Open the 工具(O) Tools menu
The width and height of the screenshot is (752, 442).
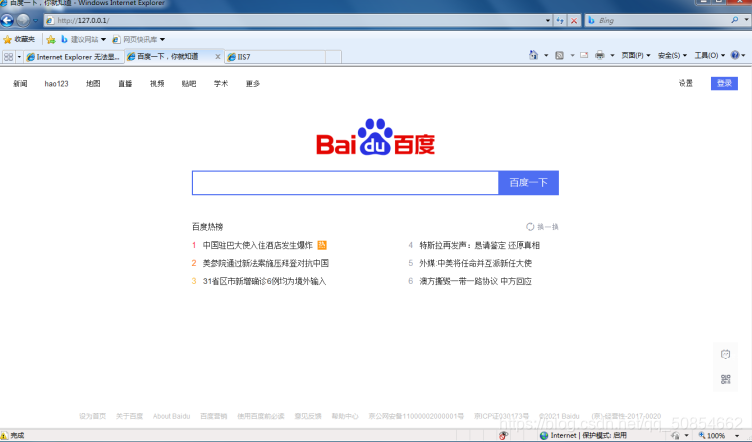[x=710, y=56]
